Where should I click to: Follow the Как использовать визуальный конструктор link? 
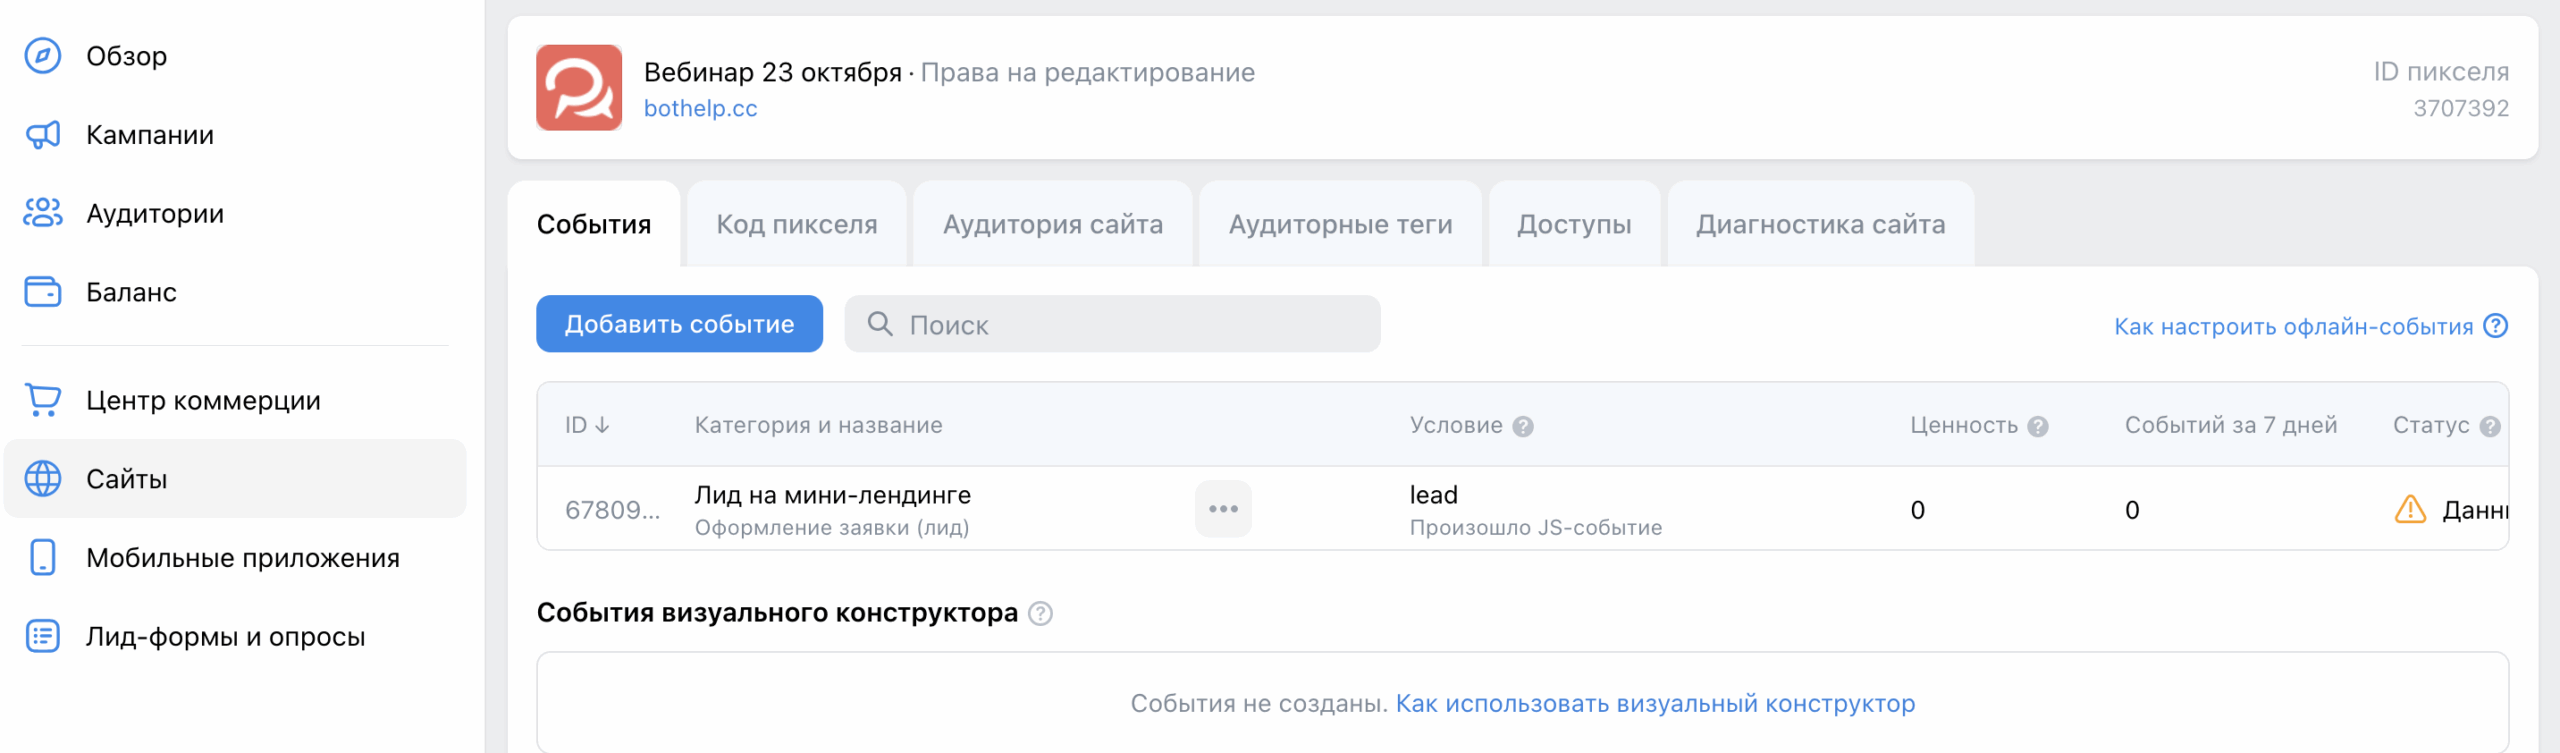[1655, 703]
